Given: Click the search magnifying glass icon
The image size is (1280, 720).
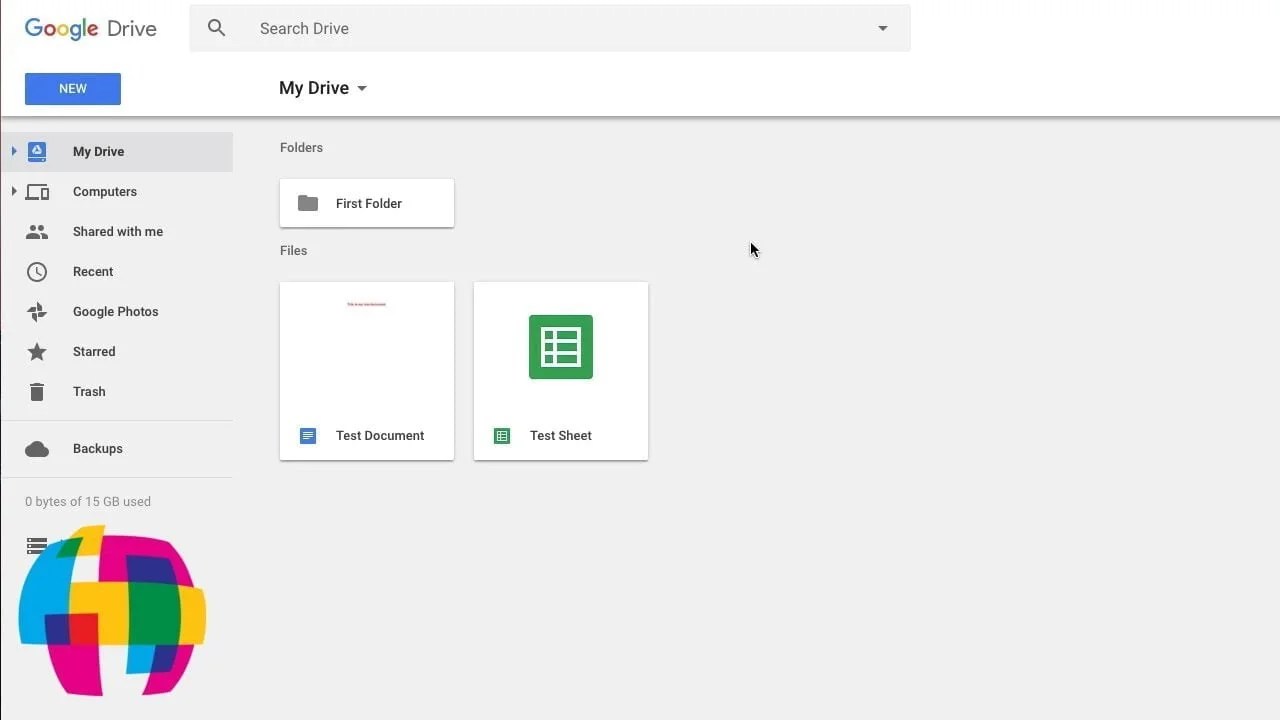Looking at the screenshot, I should click(x=217, y=28).
